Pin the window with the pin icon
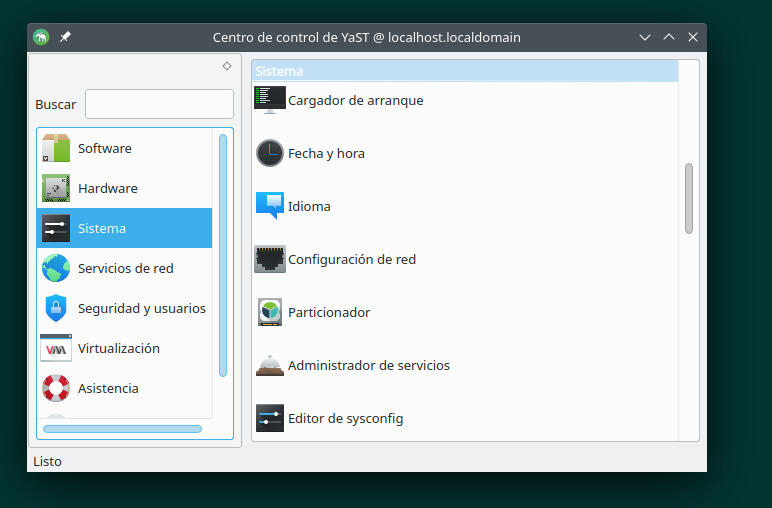Screen dimensions: 772x508 point(65,37)
